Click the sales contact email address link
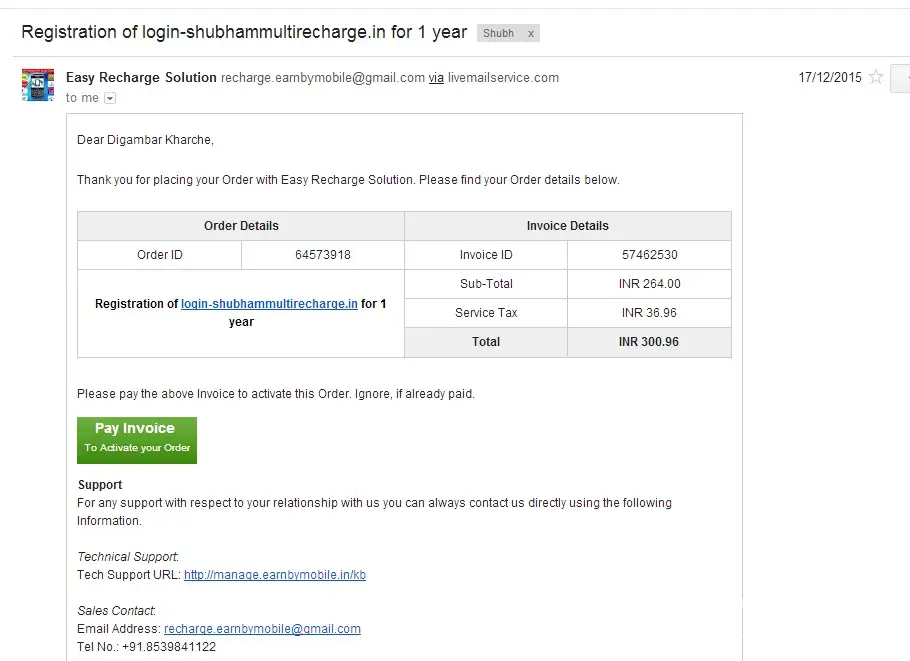This screenshot has width=910, height=661. 262,629
